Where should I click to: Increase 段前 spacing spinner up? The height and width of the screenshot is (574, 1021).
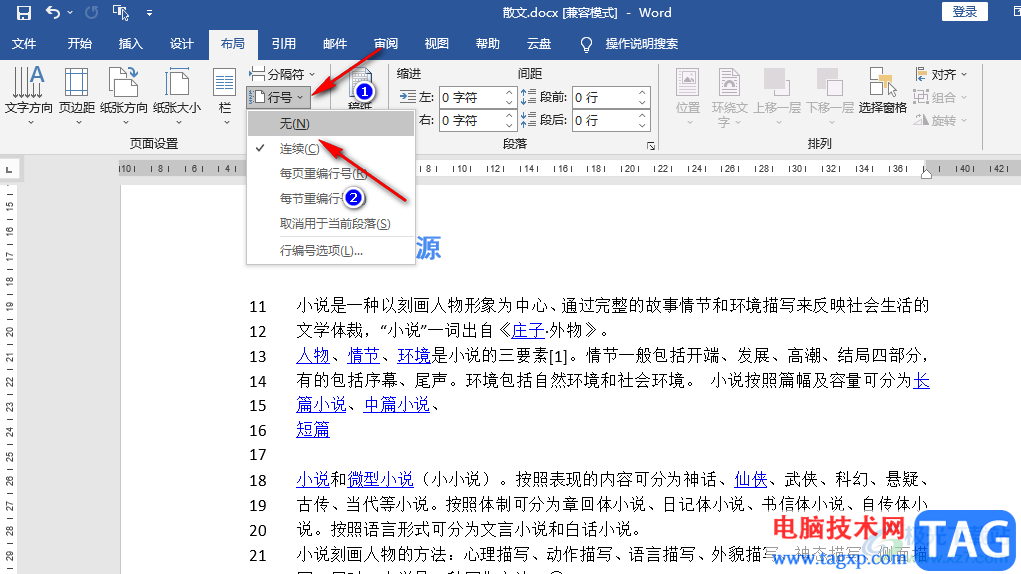(x=642, y=92)
